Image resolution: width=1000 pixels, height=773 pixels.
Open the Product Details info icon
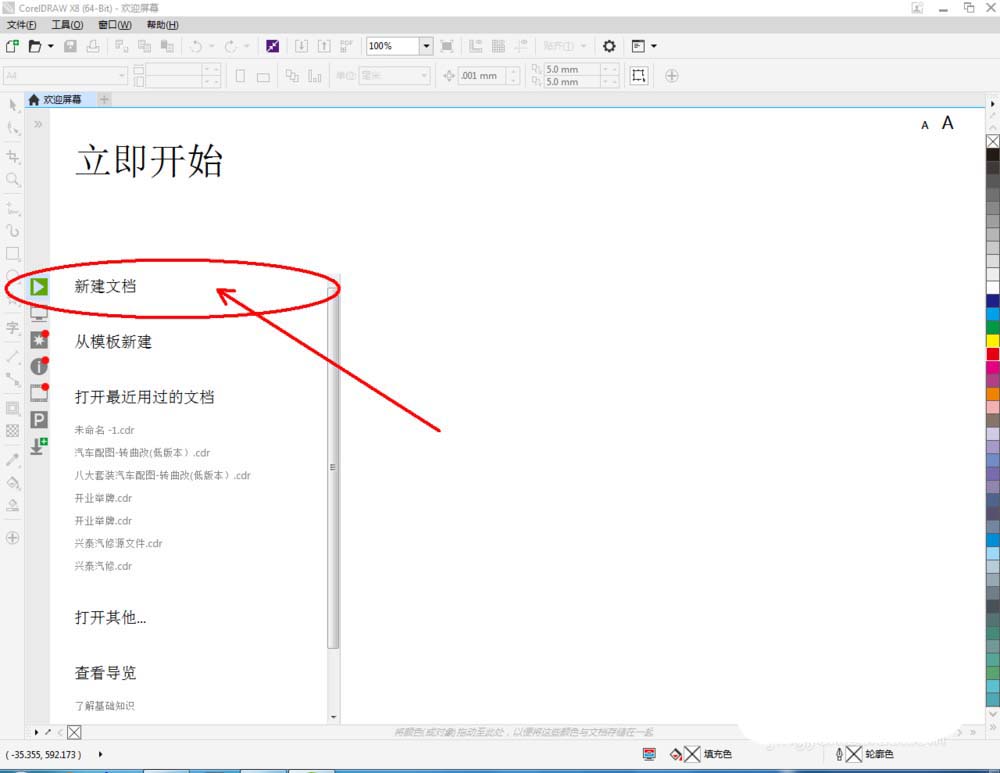coord(39,366)
